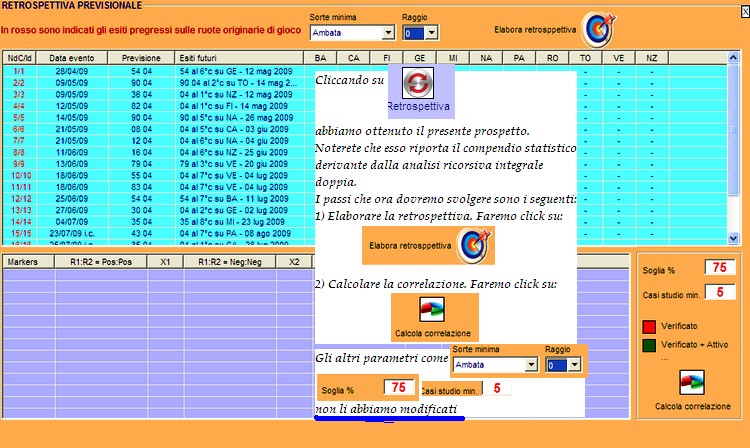The width and height of the screenshot is (750, 448).
Task: Open the top bar Sorte minima Ambata dropdown
Action: (x=388, y=33)
